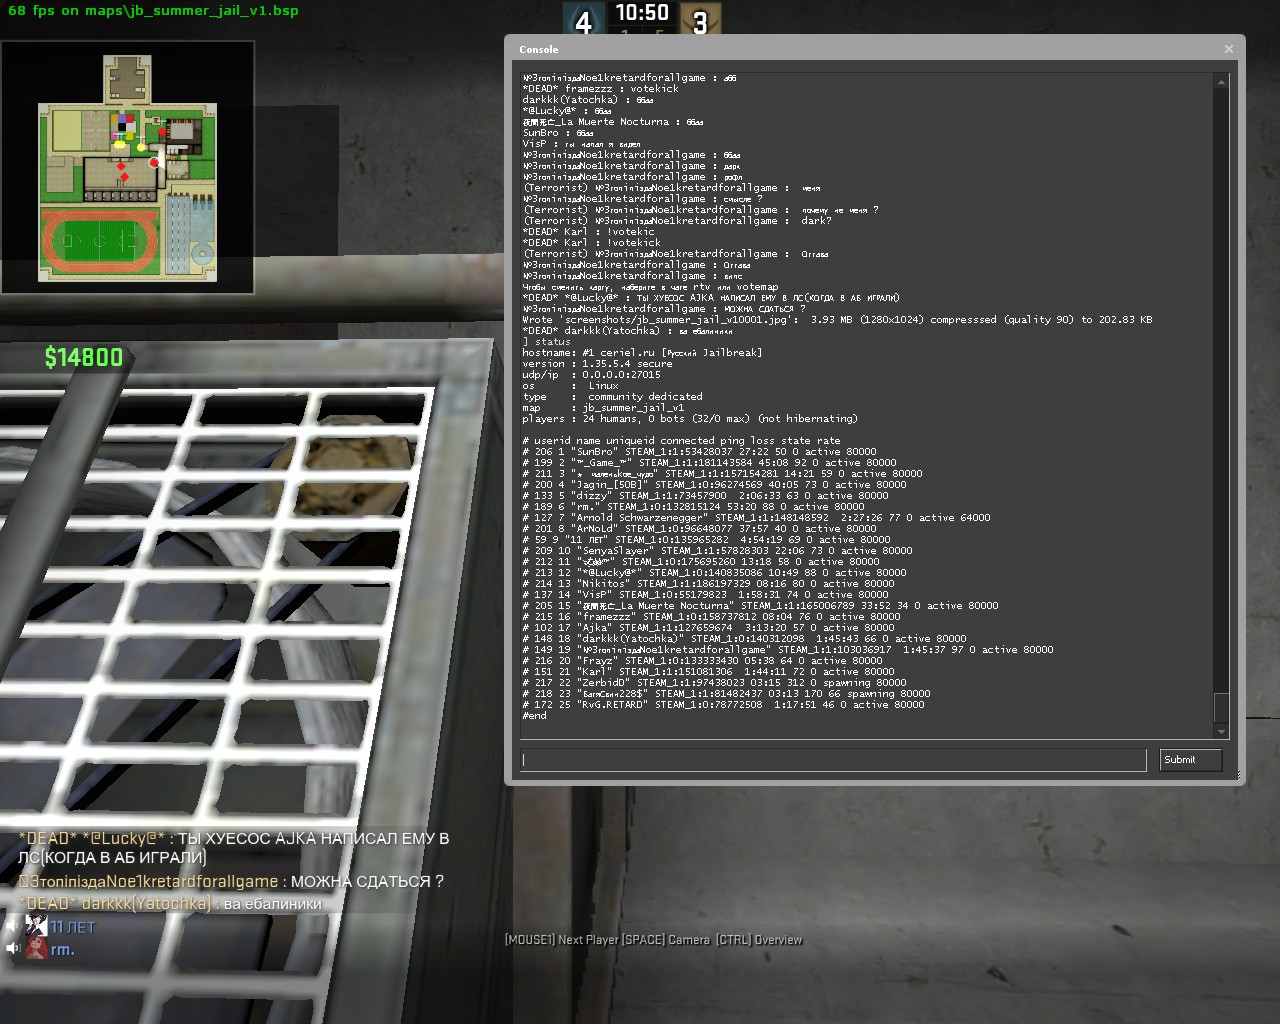Close the Console window

click(x=1229, y=49)
